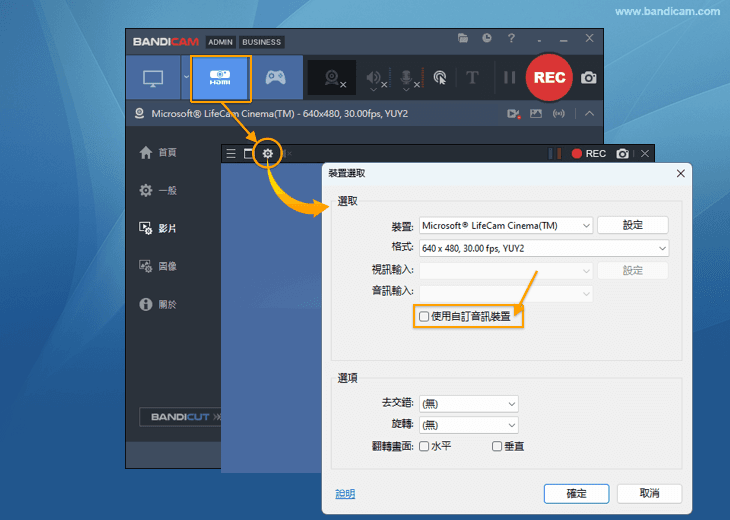Close the preview window with X

coord(645,154)
